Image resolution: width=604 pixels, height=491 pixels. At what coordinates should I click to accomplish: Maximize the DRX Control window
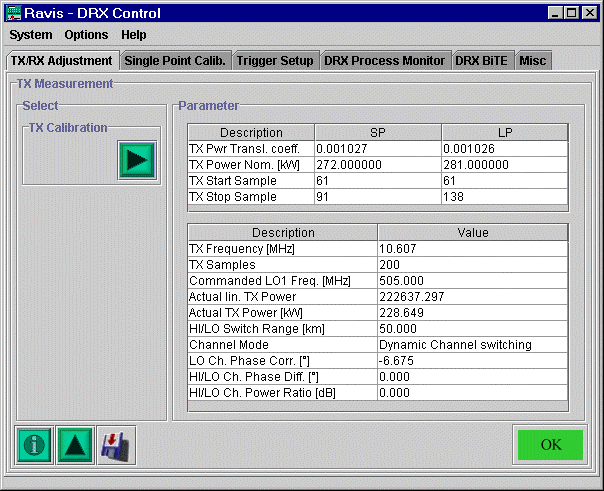click(x=572, y=13)
